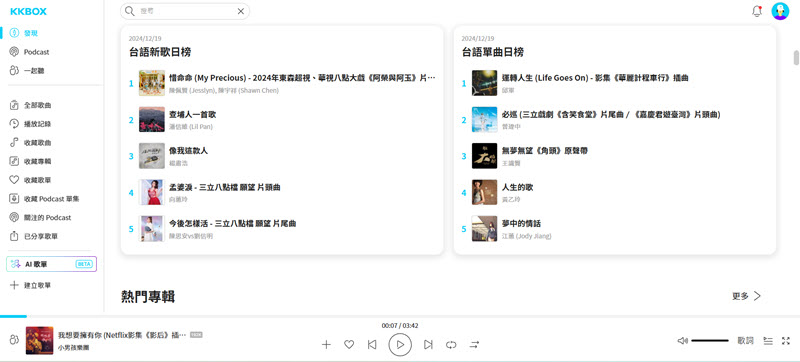
Task: Clear the search box with X
Action: [241, 11]
